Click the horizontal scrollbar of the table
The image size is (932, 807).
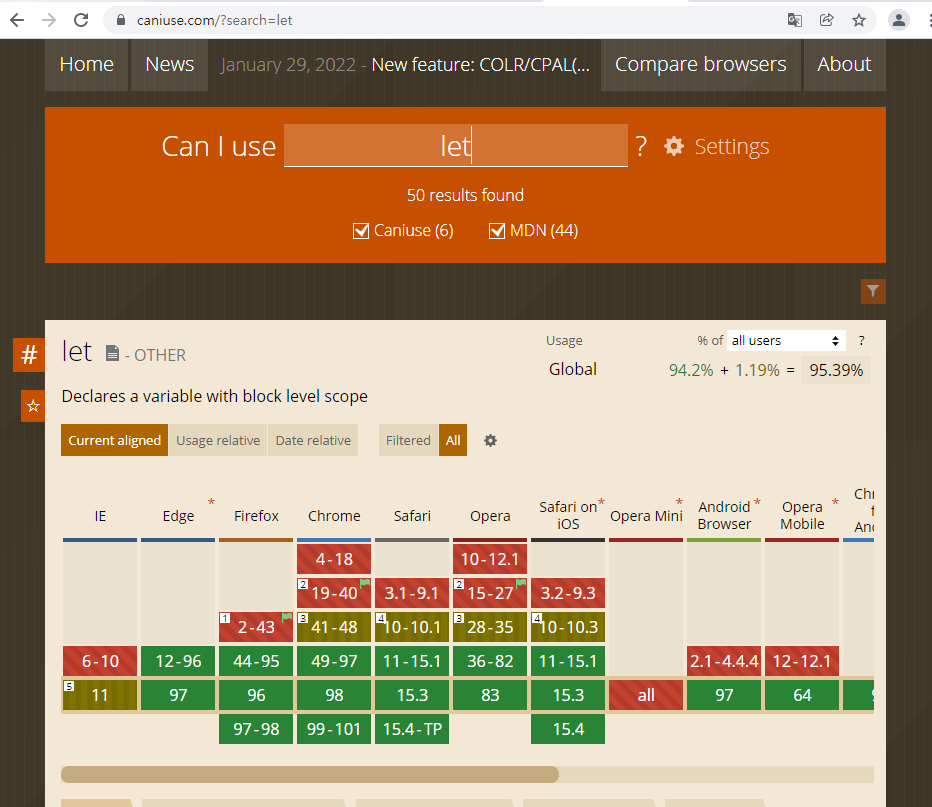310,774
